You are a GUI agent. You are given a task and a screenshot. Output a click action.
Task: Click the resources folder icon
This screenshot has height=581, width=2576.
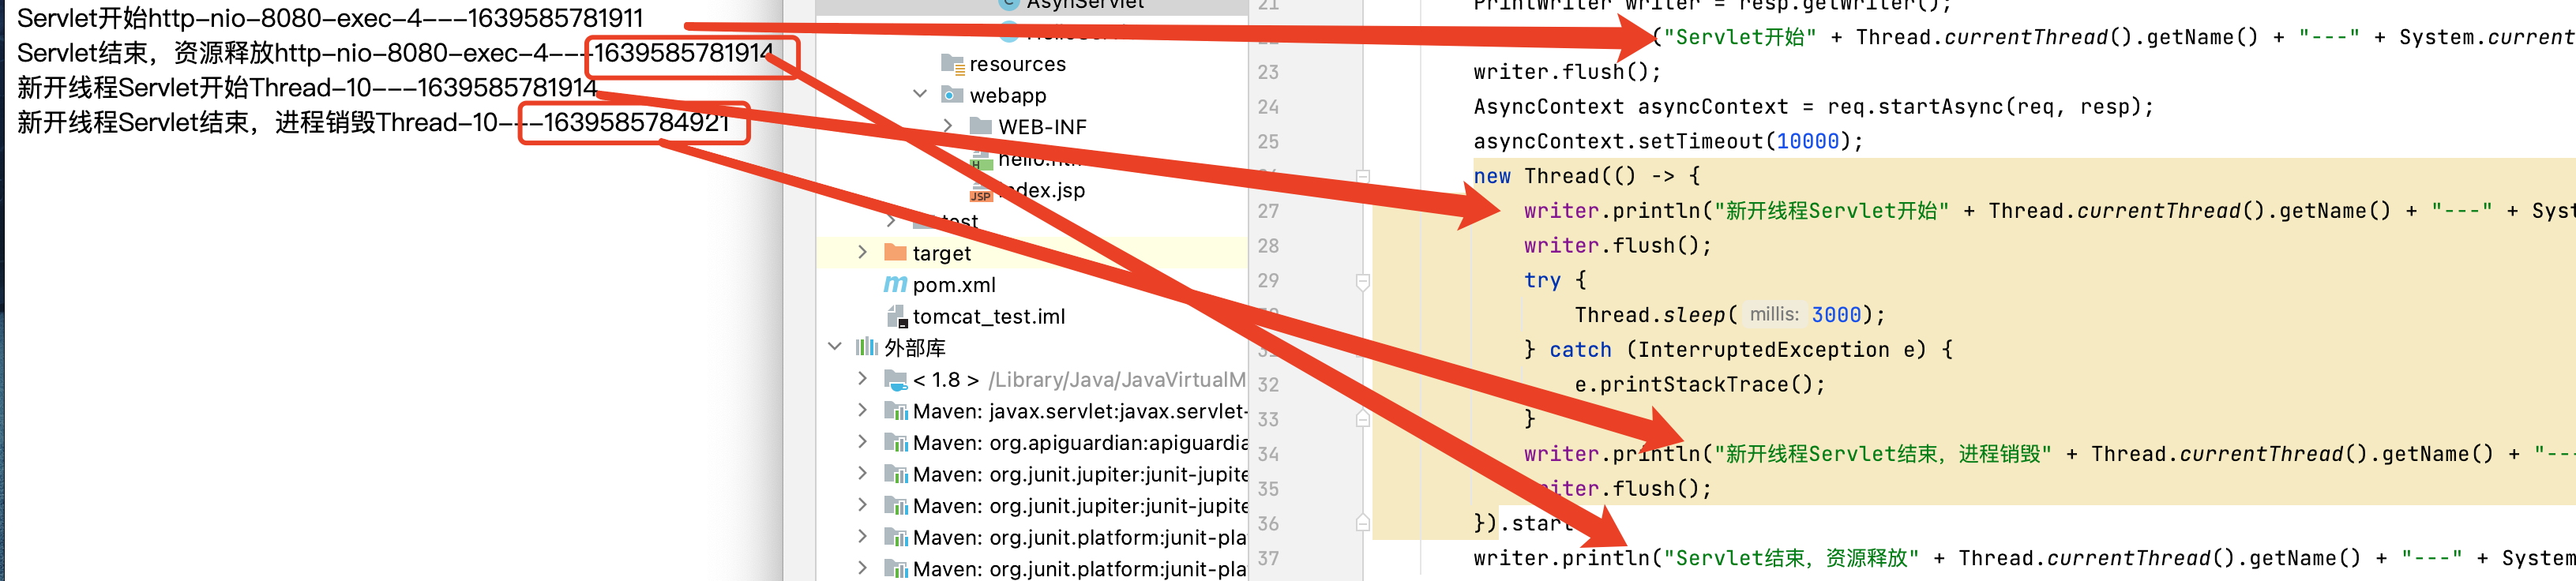pyautogui.click(x=952, y=64)
